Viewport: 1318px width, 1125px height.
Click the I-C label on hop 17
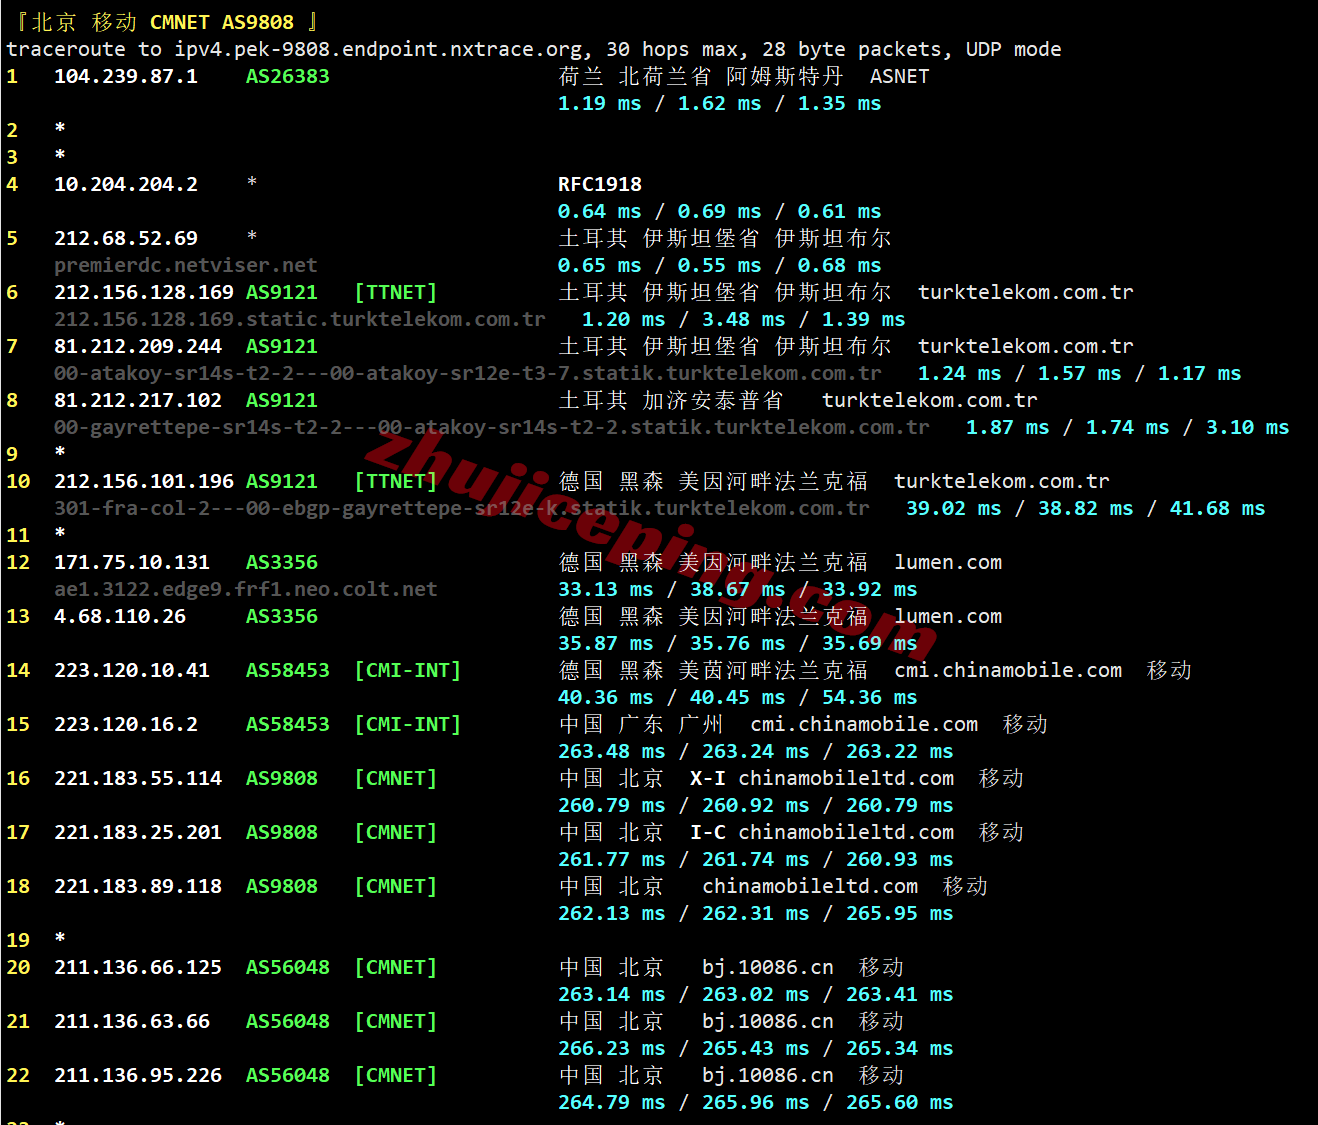tap(708, 832)
